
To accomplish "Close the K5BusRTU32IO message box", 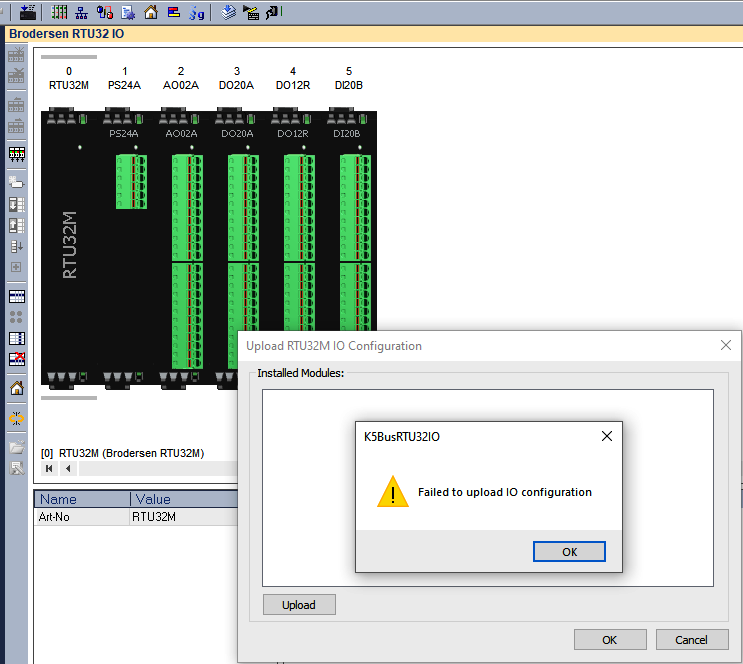I will click(607, 436).
